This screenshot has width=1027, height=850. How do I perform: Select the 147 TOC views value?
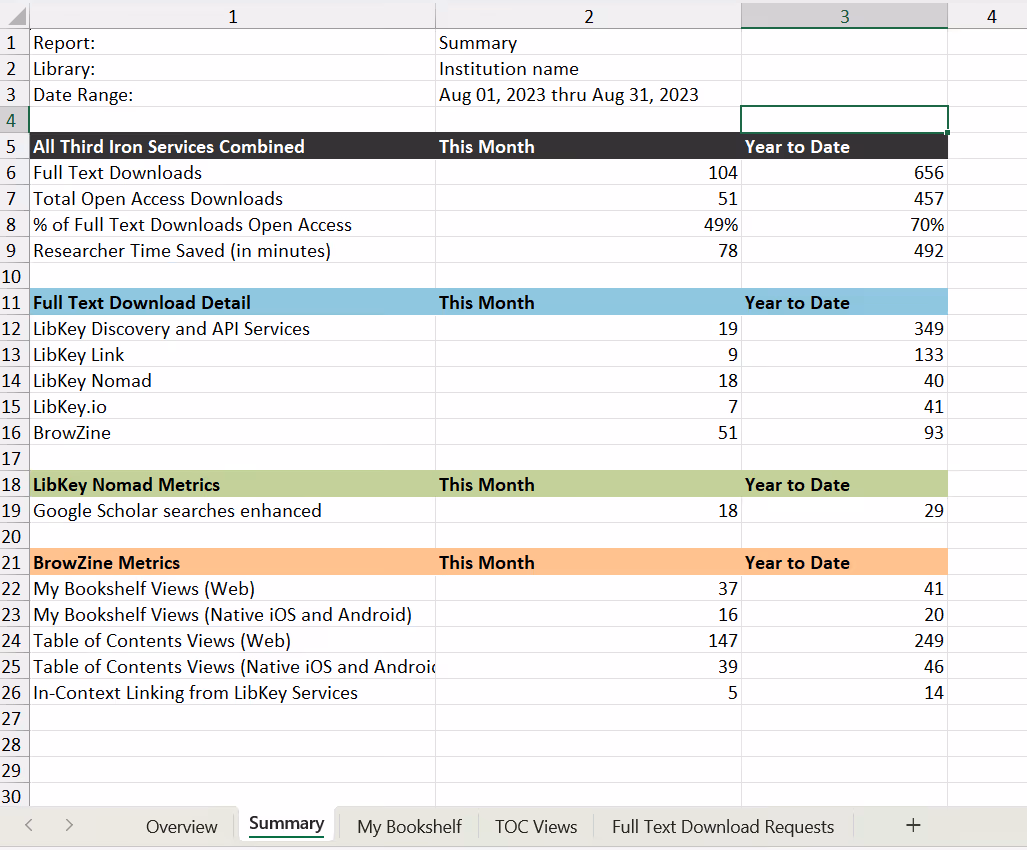pyautogui.click(x=588, y=640)
